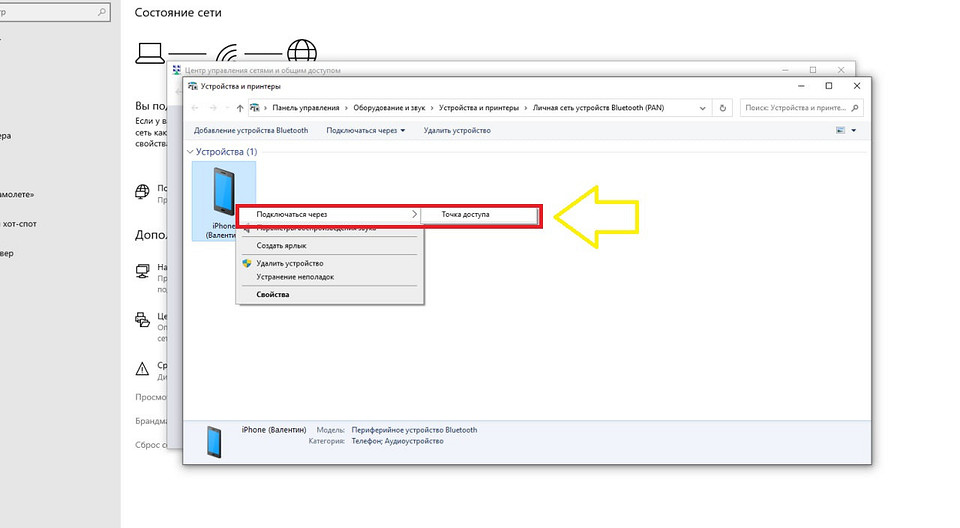Screen dimensions: 960x528
Task: Click the Up arrow navigation button
Action: tap(239, 108)
